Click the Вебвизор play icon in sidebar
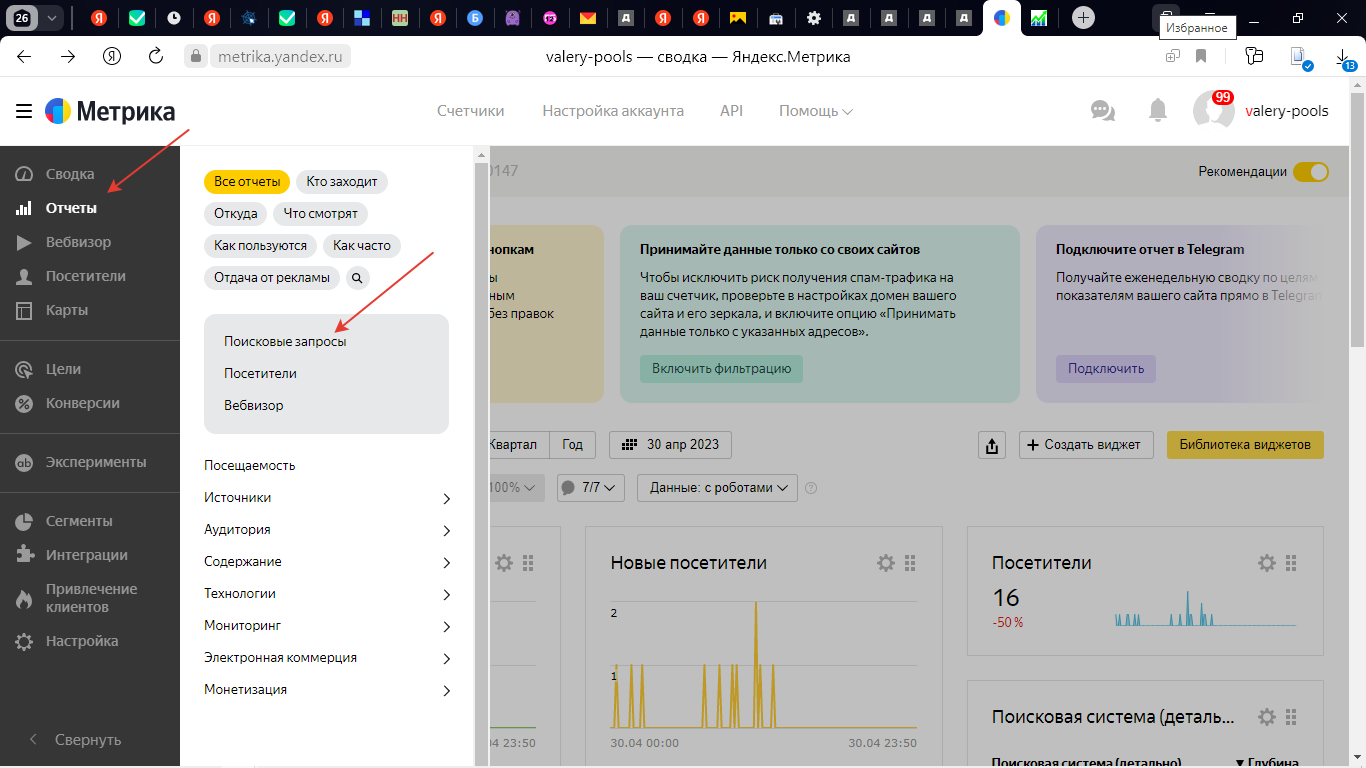This screenshot has width=1366, height=768. (x=24, y=242)
